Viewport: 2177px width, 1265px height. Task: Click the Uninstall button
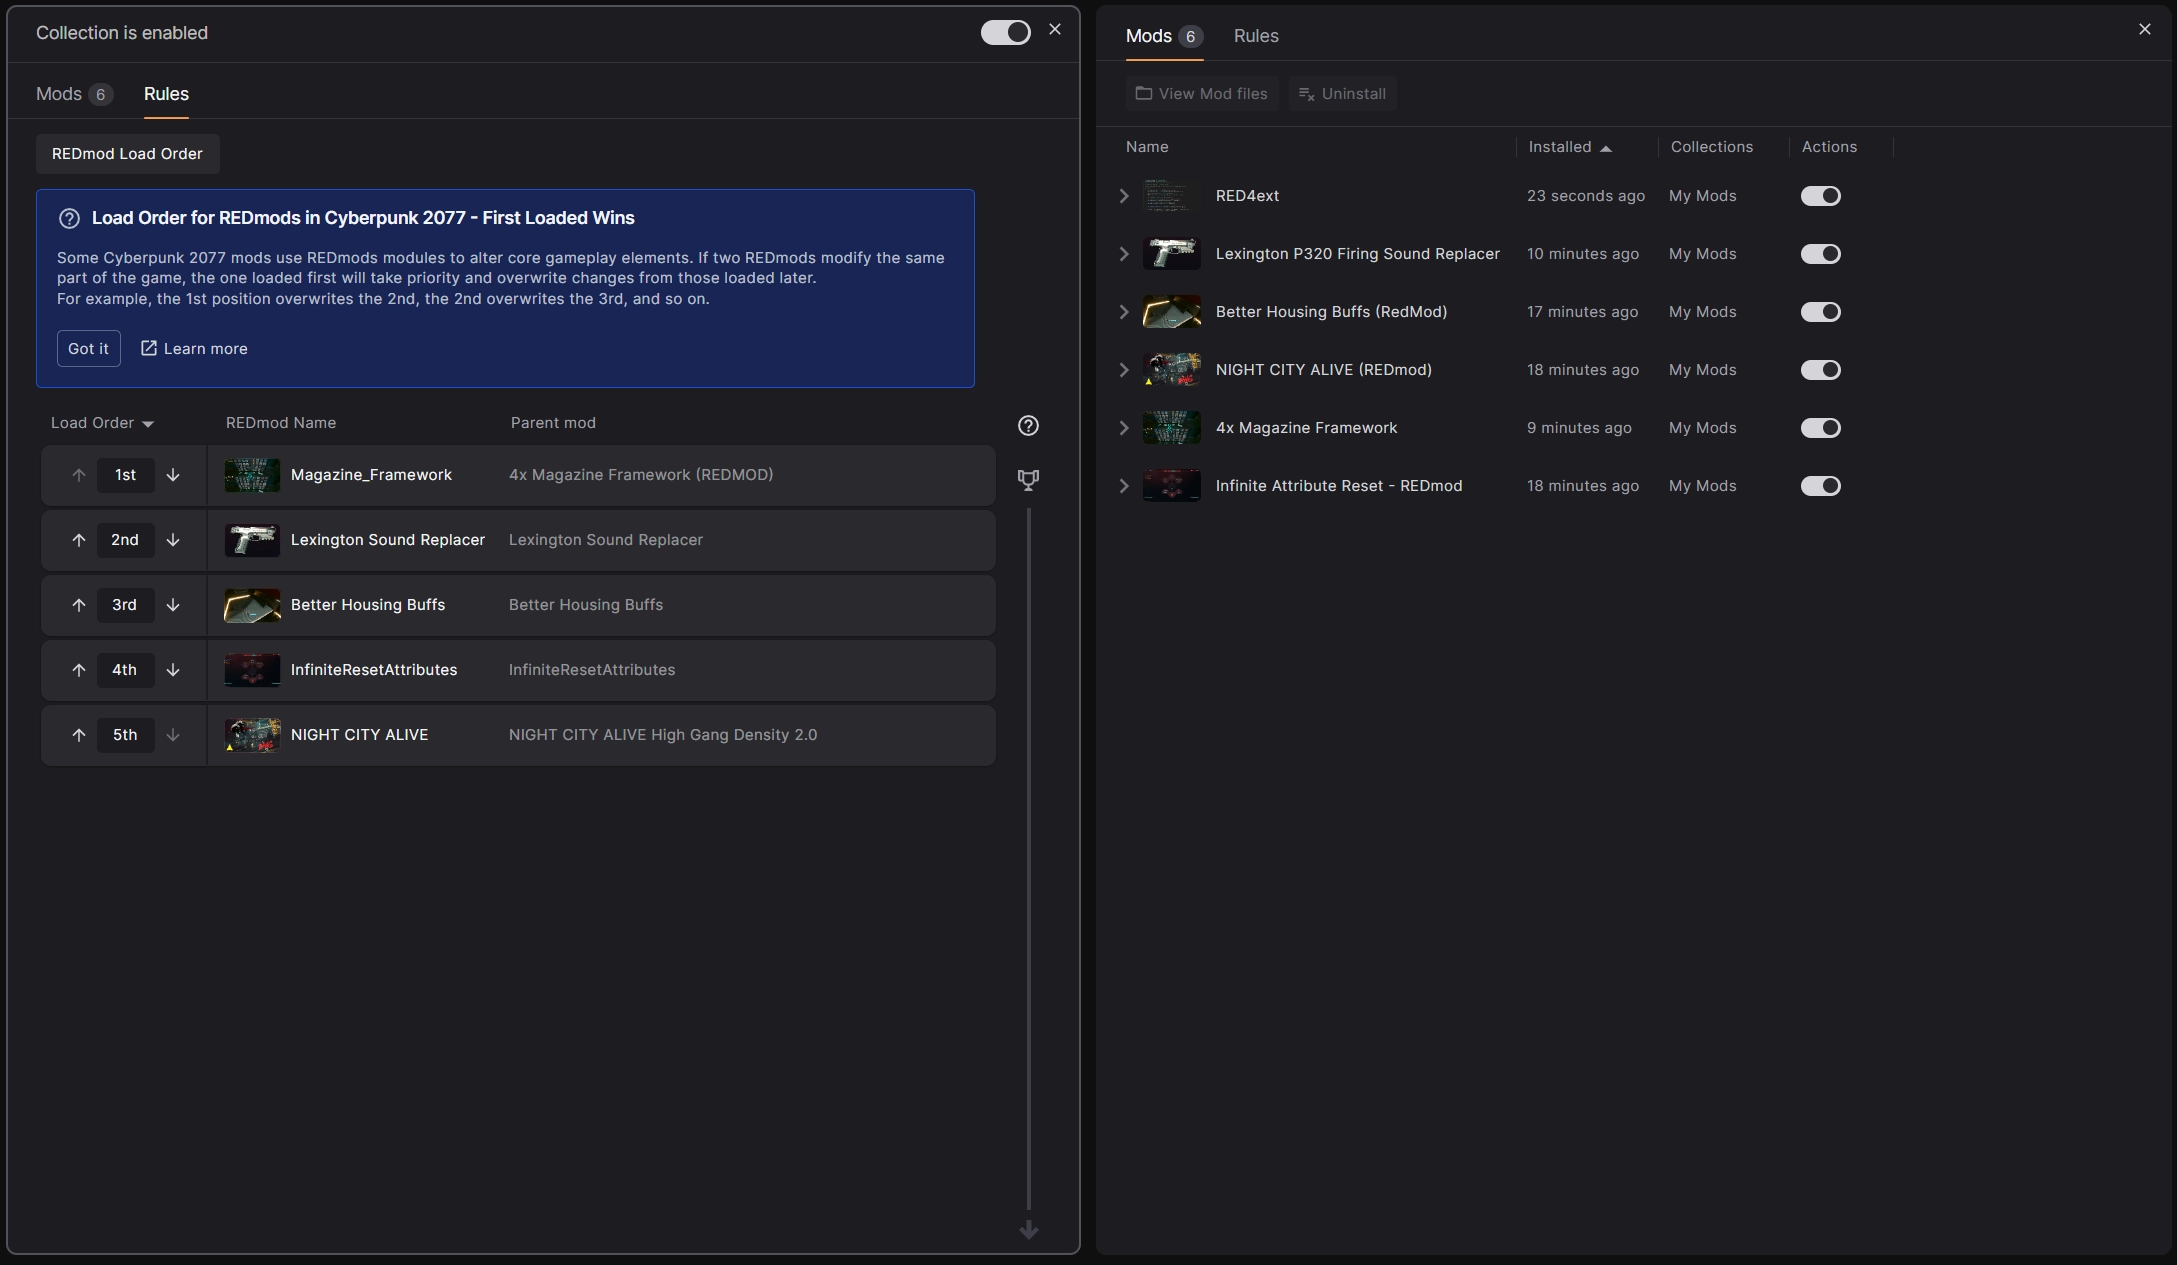coord(1342,94)
